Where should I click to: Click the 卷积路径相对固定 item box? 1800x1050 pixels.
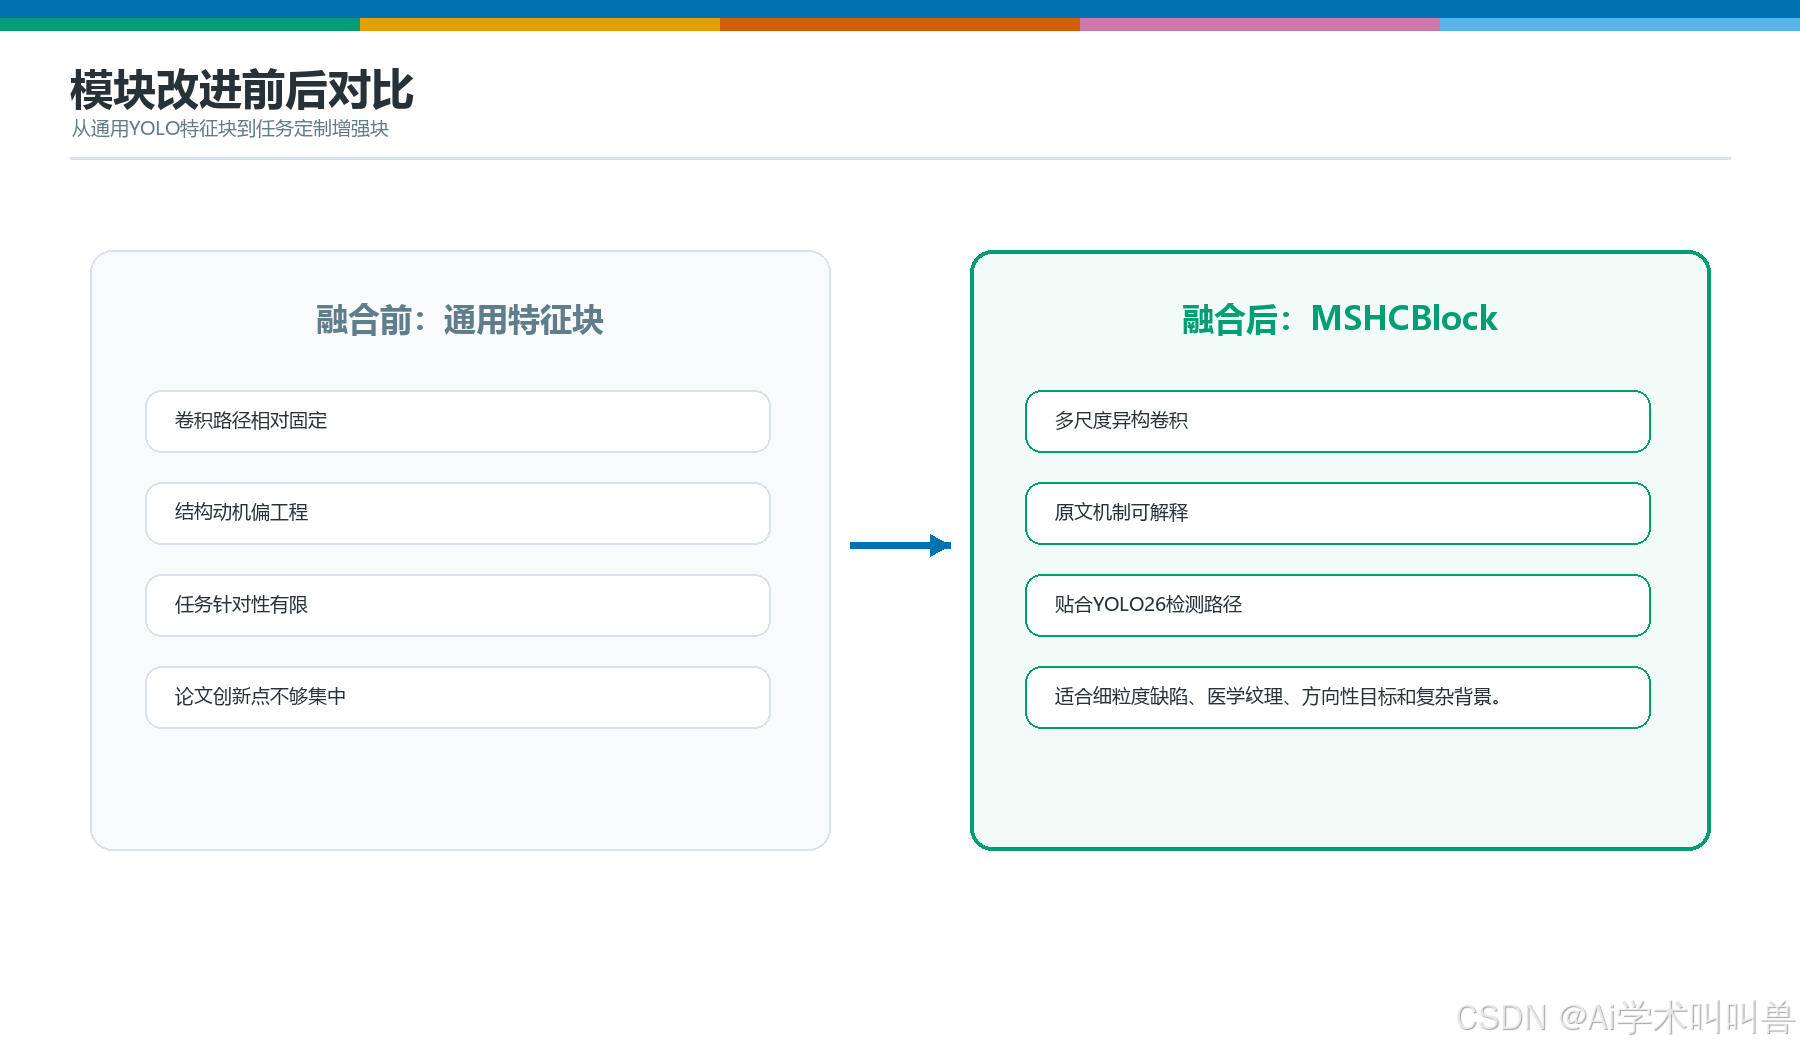pyautogui.click(x=458, y=421)
